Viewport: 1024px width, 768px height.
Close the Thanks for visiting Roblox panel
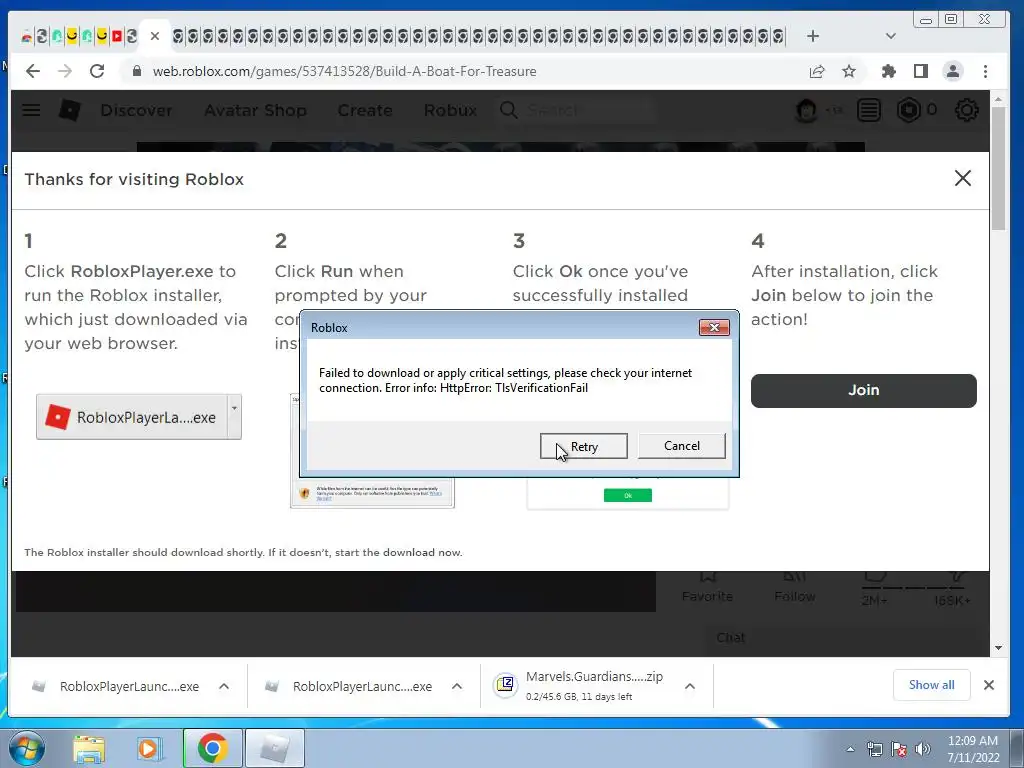(x=963, y=178)
